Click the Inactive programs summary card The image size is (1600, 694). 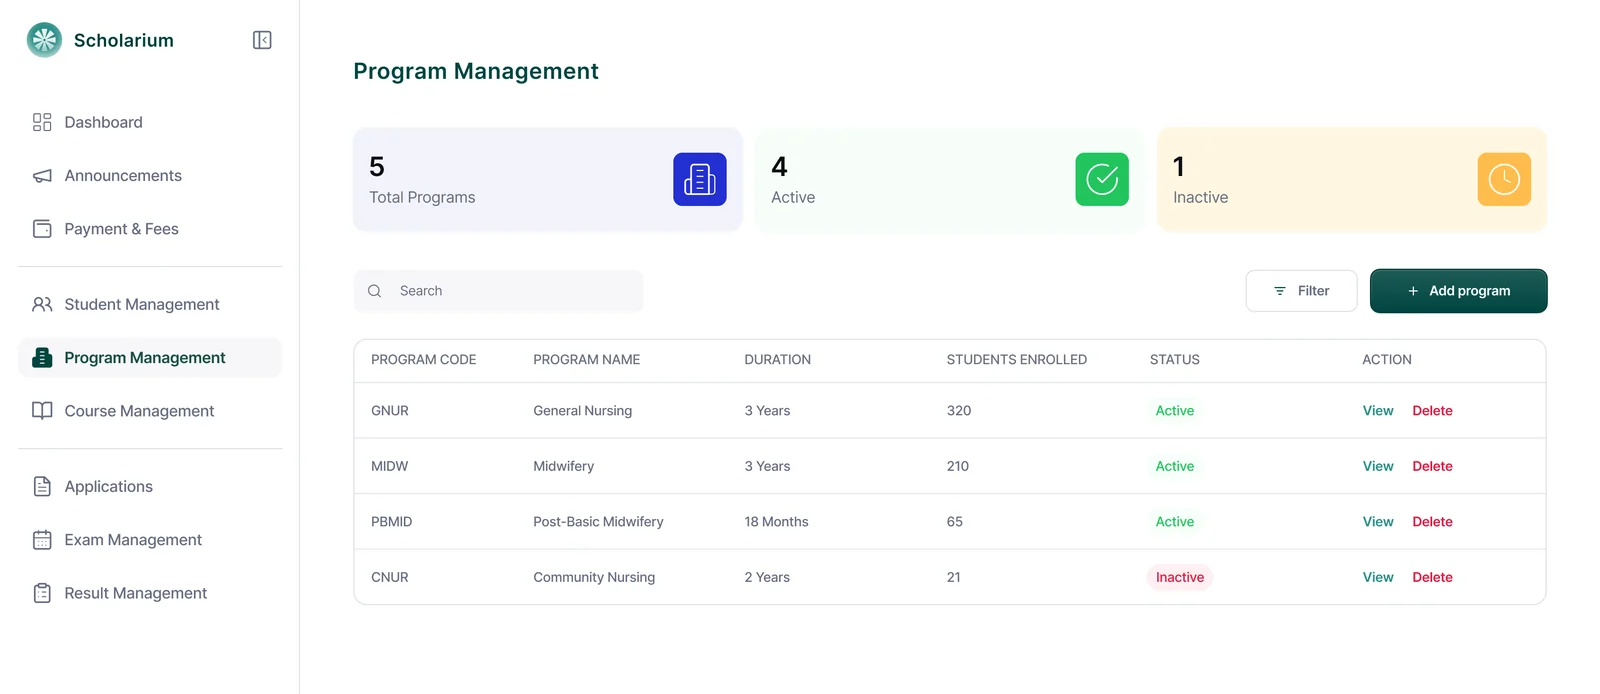click(1352, 179)
